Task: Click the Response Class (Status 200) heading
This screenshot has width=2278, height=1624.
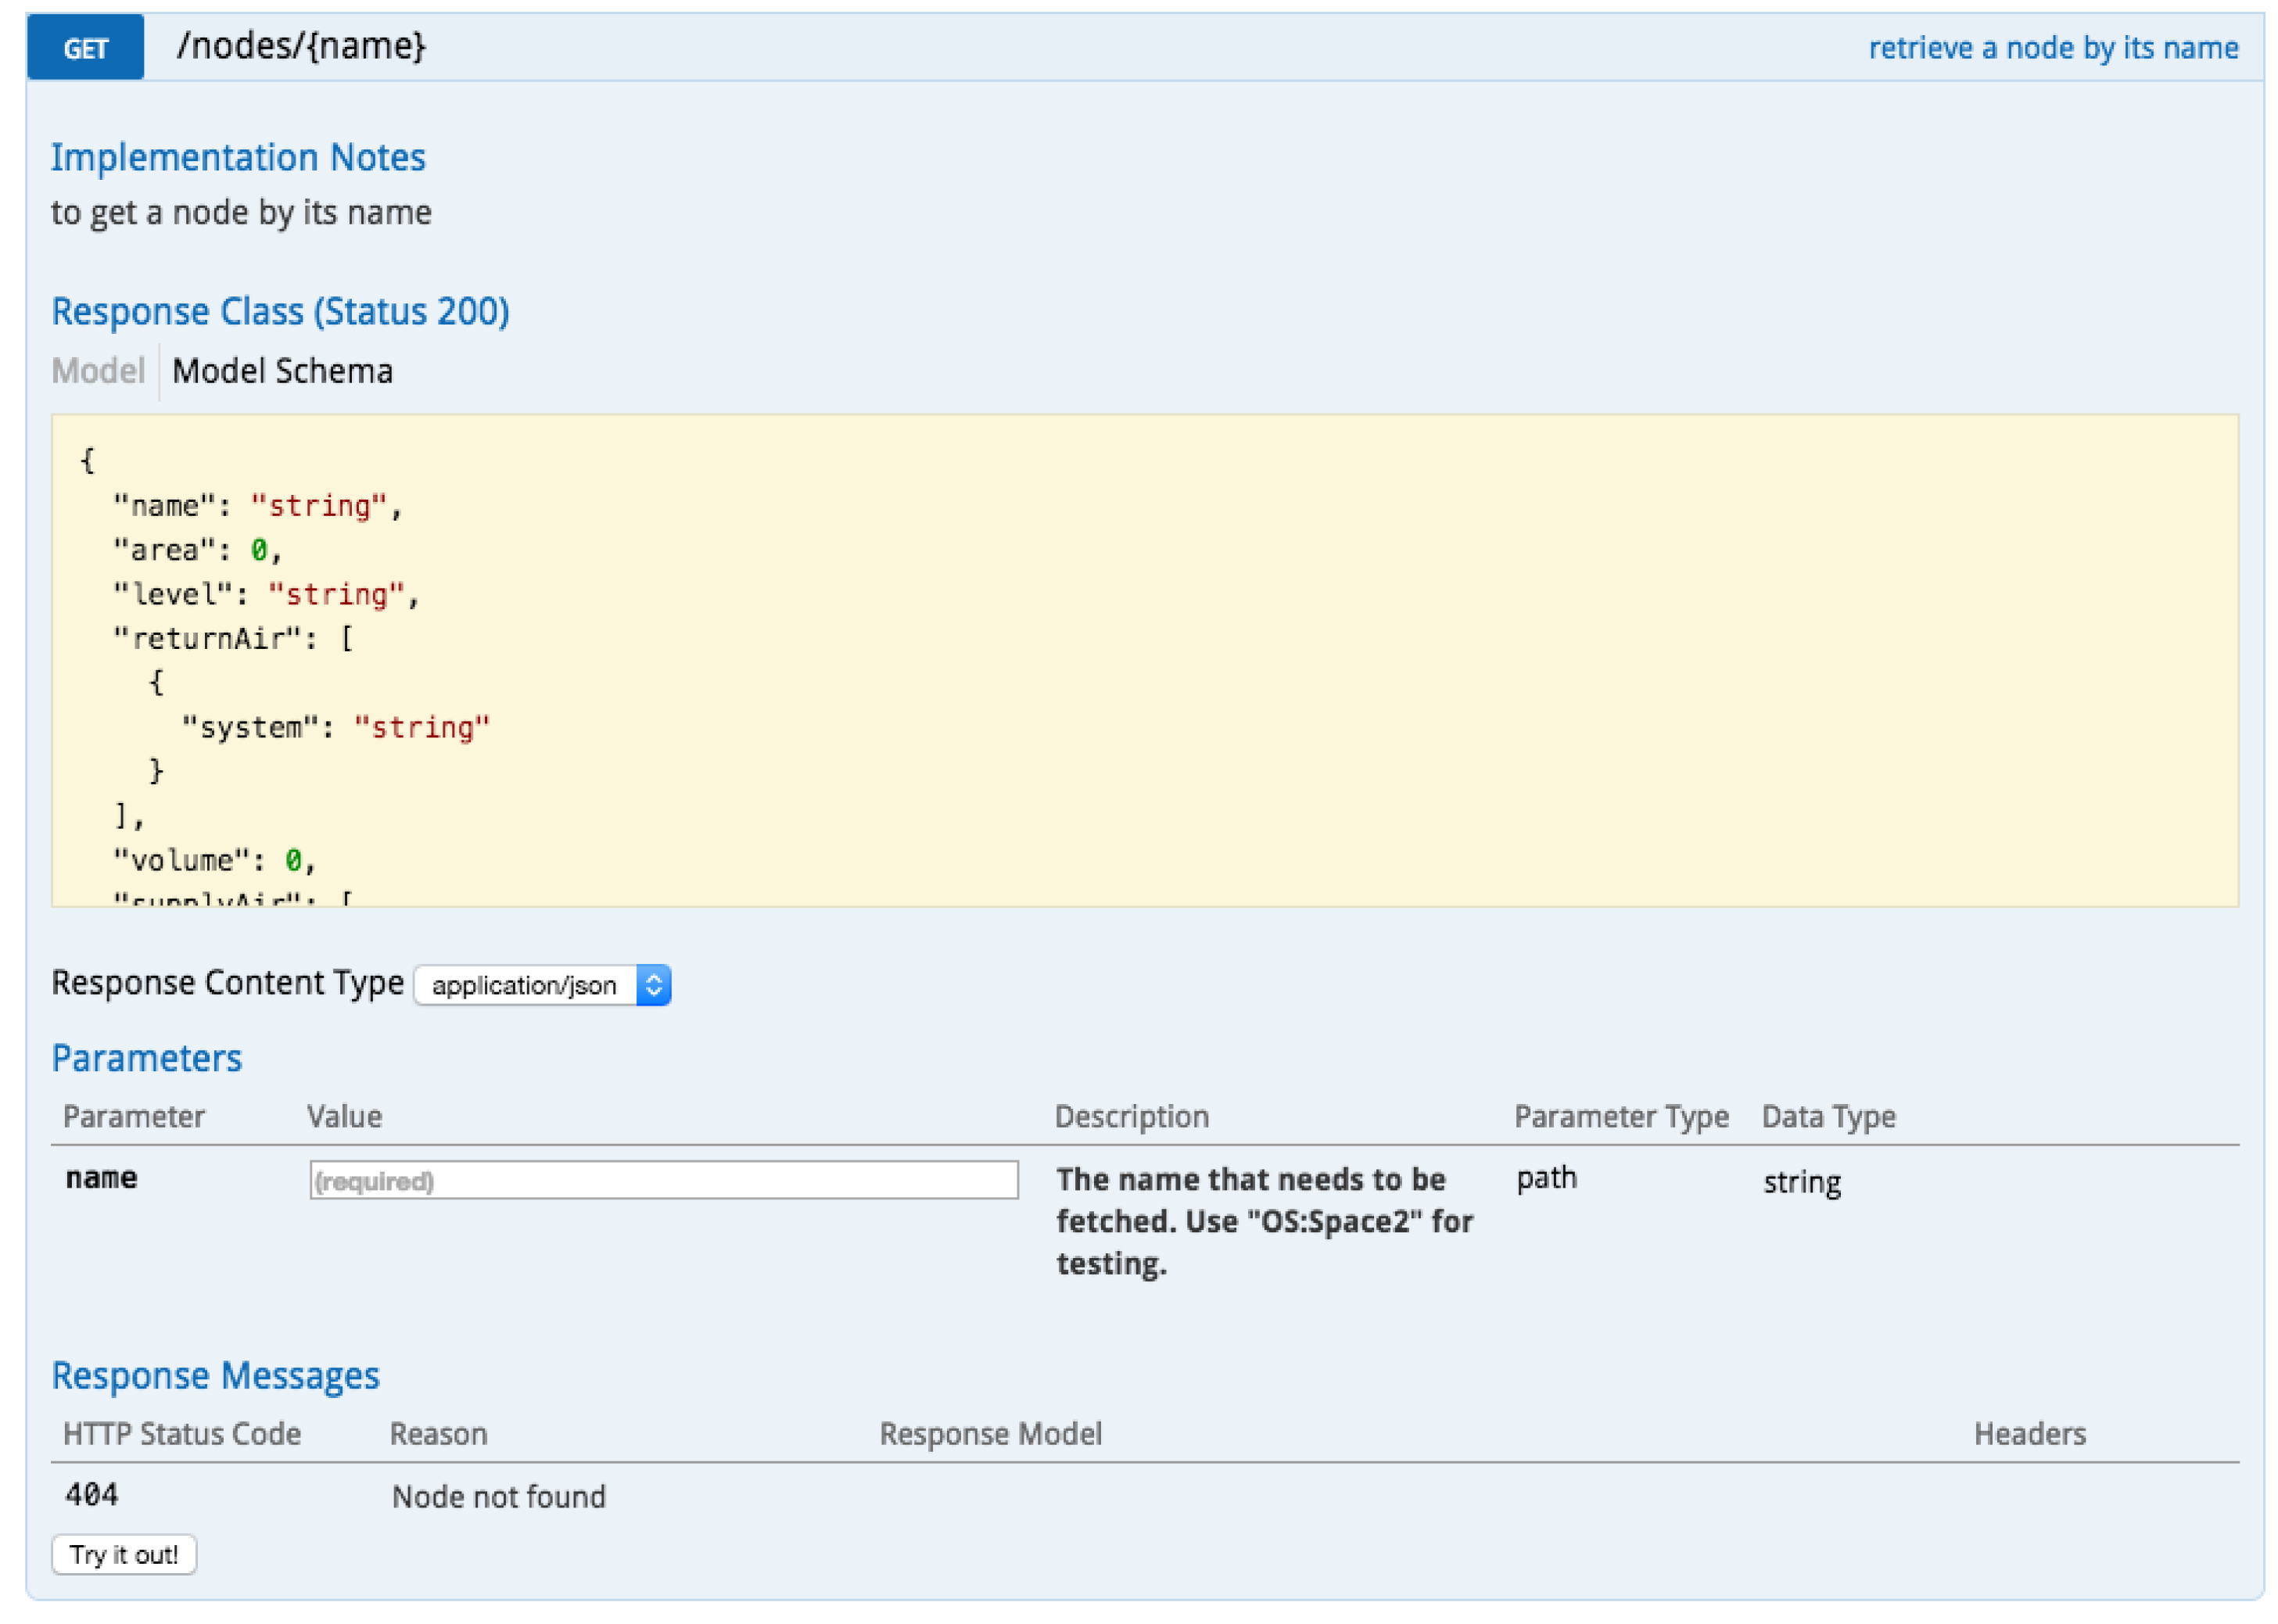Action: coord(280,311)
